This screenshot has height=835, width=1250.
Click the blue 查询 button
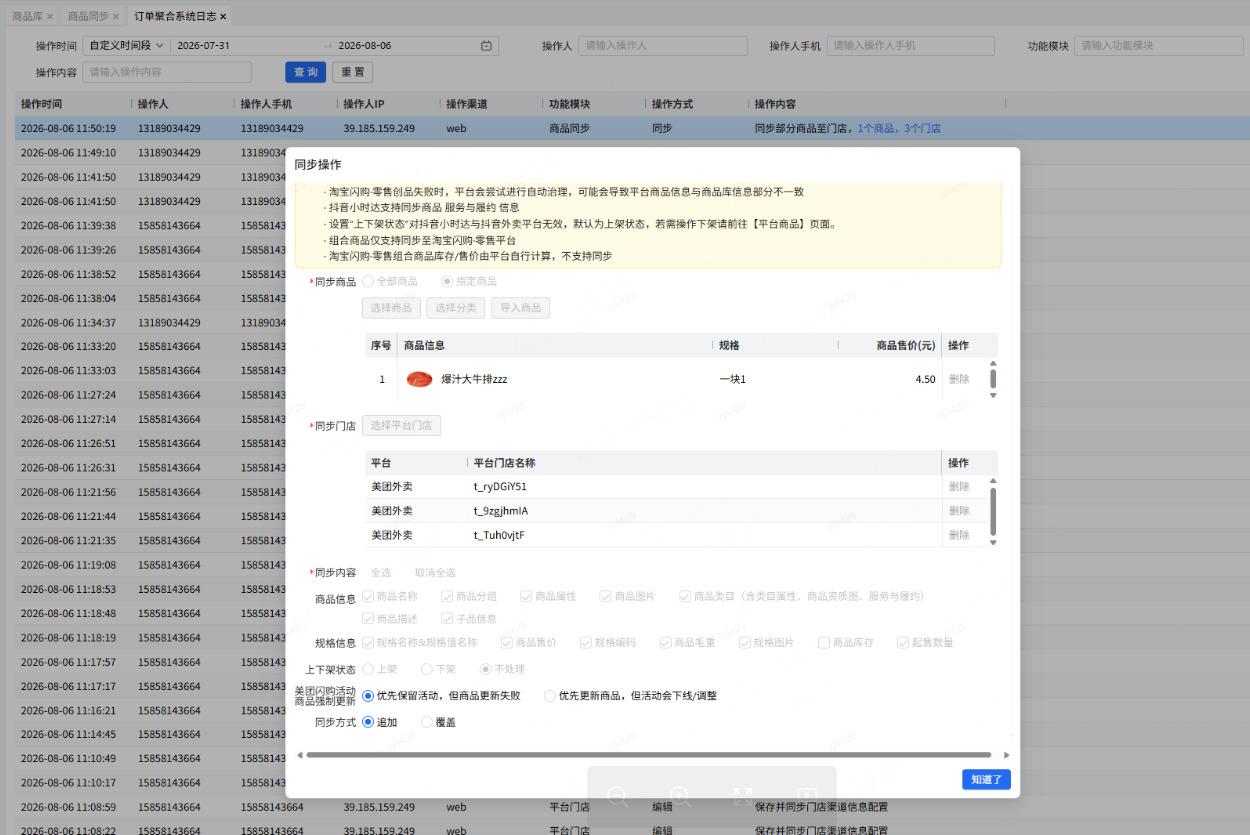coord(306,72)
